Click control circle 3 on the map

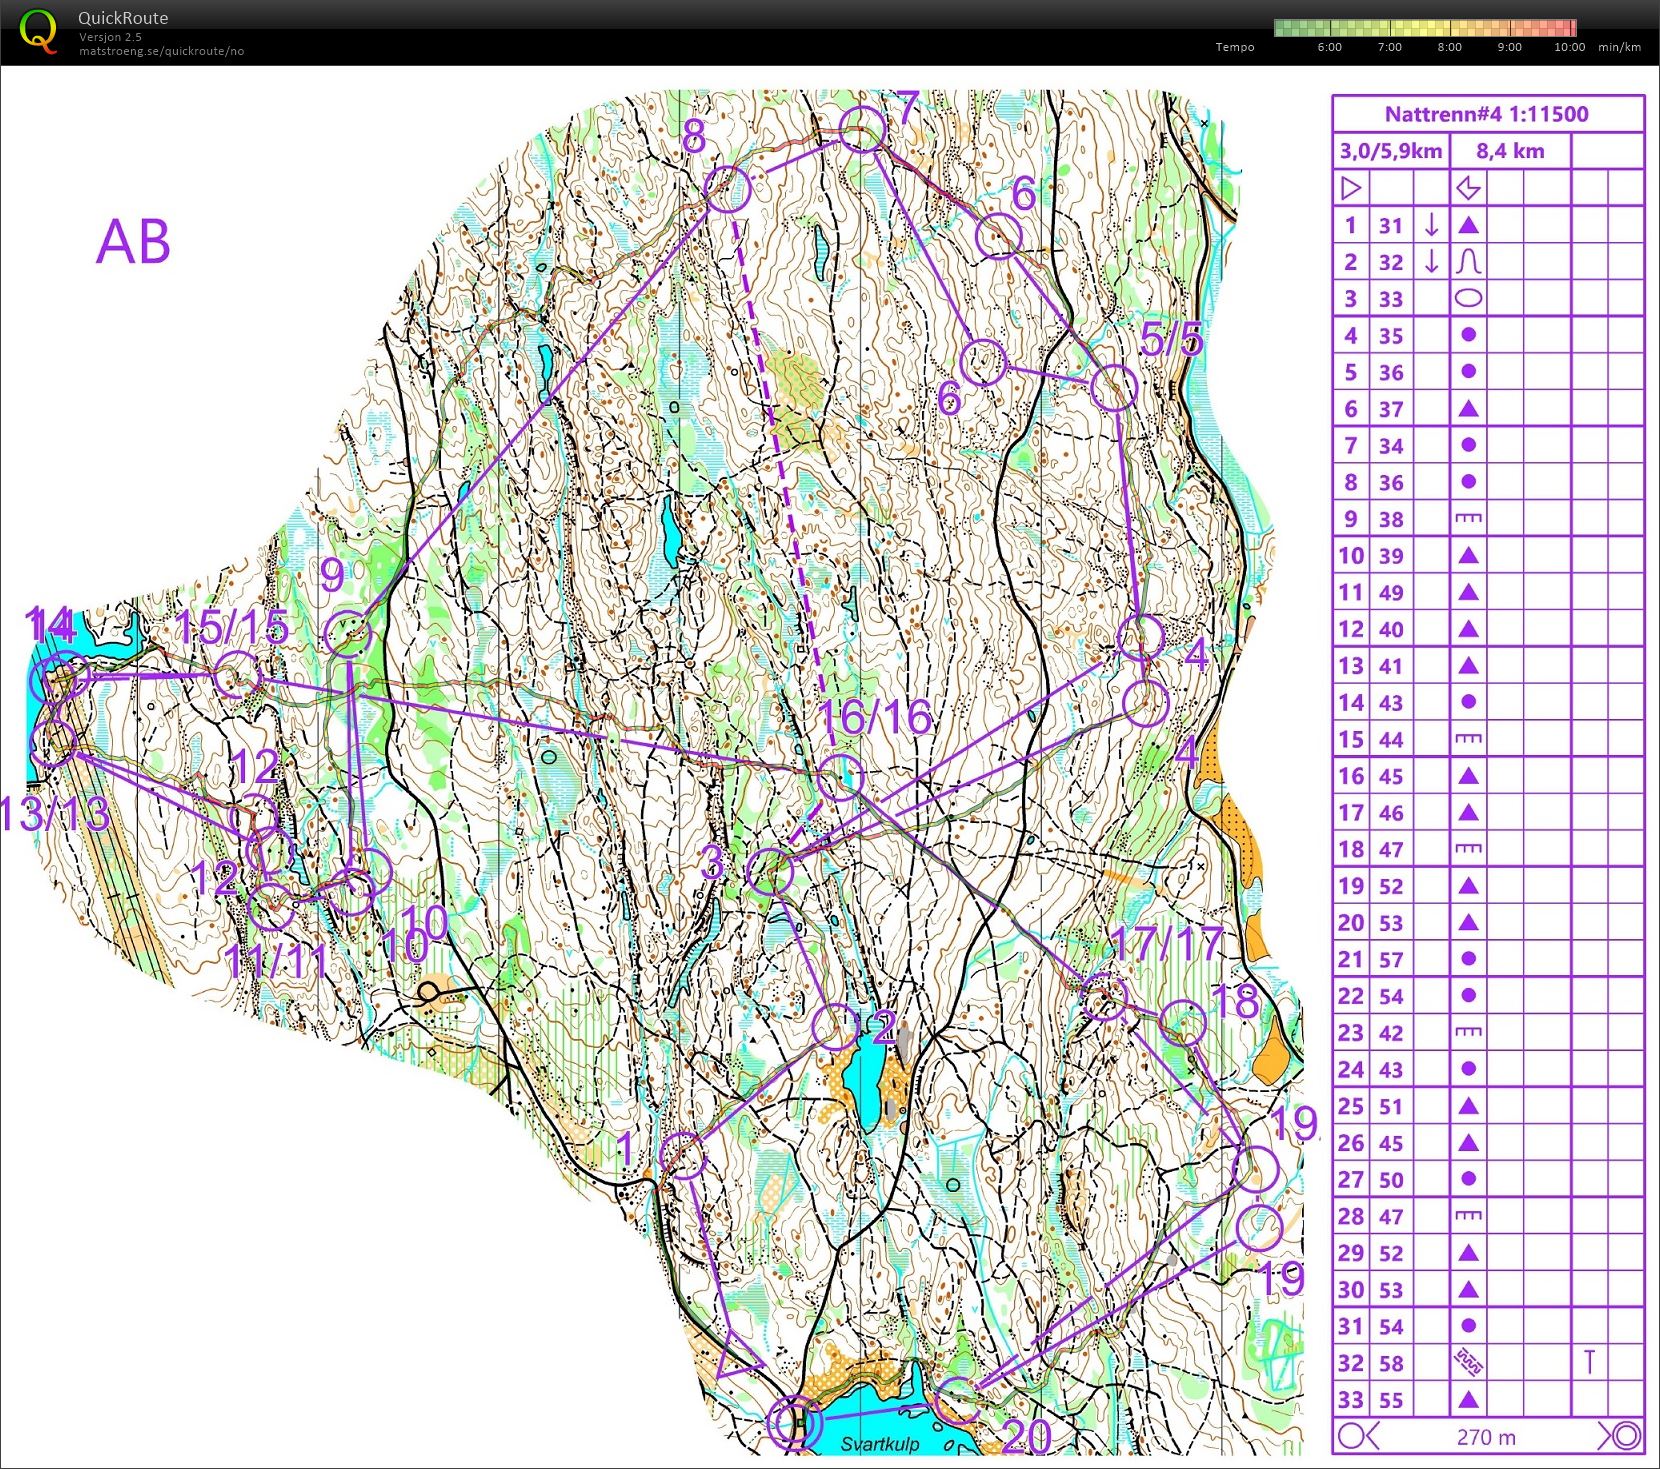(770, 871)
